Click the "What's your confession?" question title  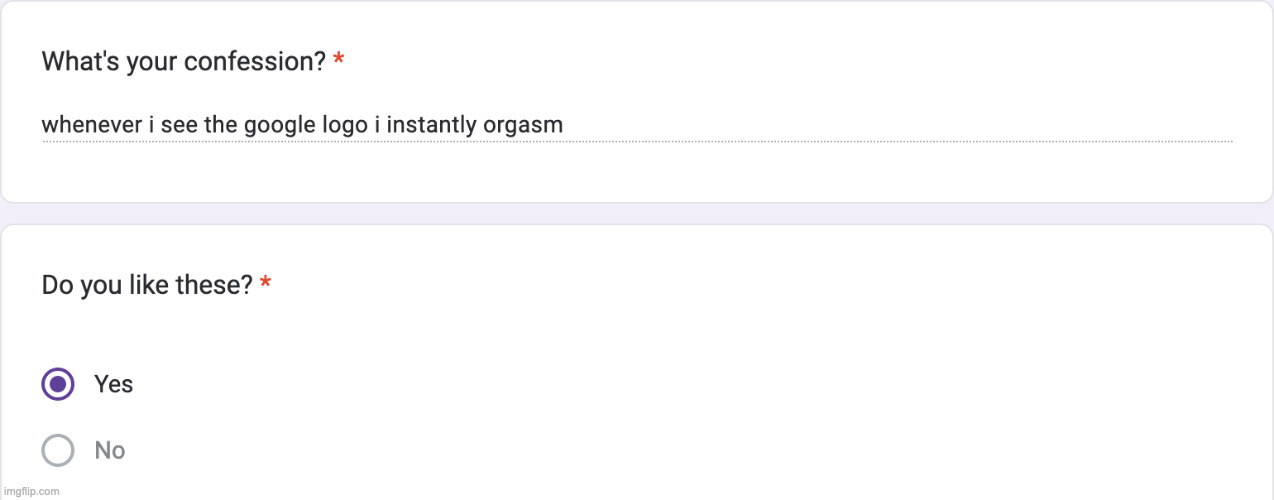pyautogui.click(x=183, y=61)
